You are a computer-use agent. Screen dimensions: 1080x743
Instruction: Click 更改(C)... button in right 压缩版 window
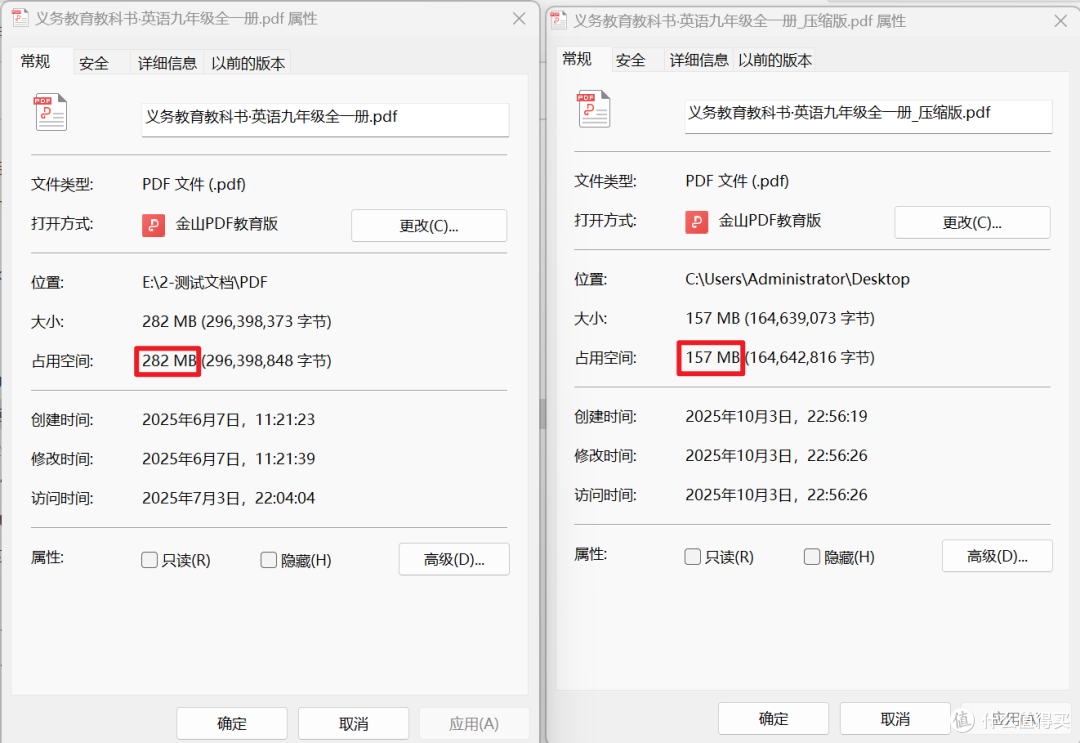[x=972, y=222]
